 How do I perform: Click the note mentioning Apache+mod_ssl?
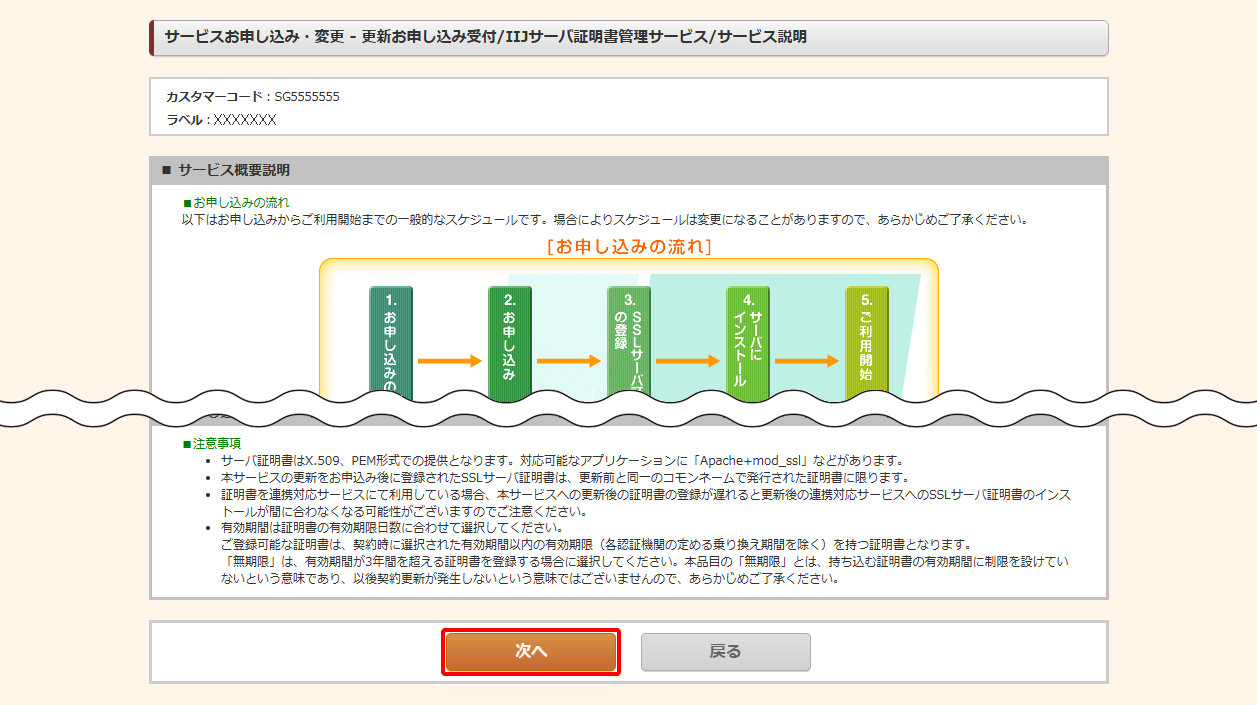(x=562, y=461)
